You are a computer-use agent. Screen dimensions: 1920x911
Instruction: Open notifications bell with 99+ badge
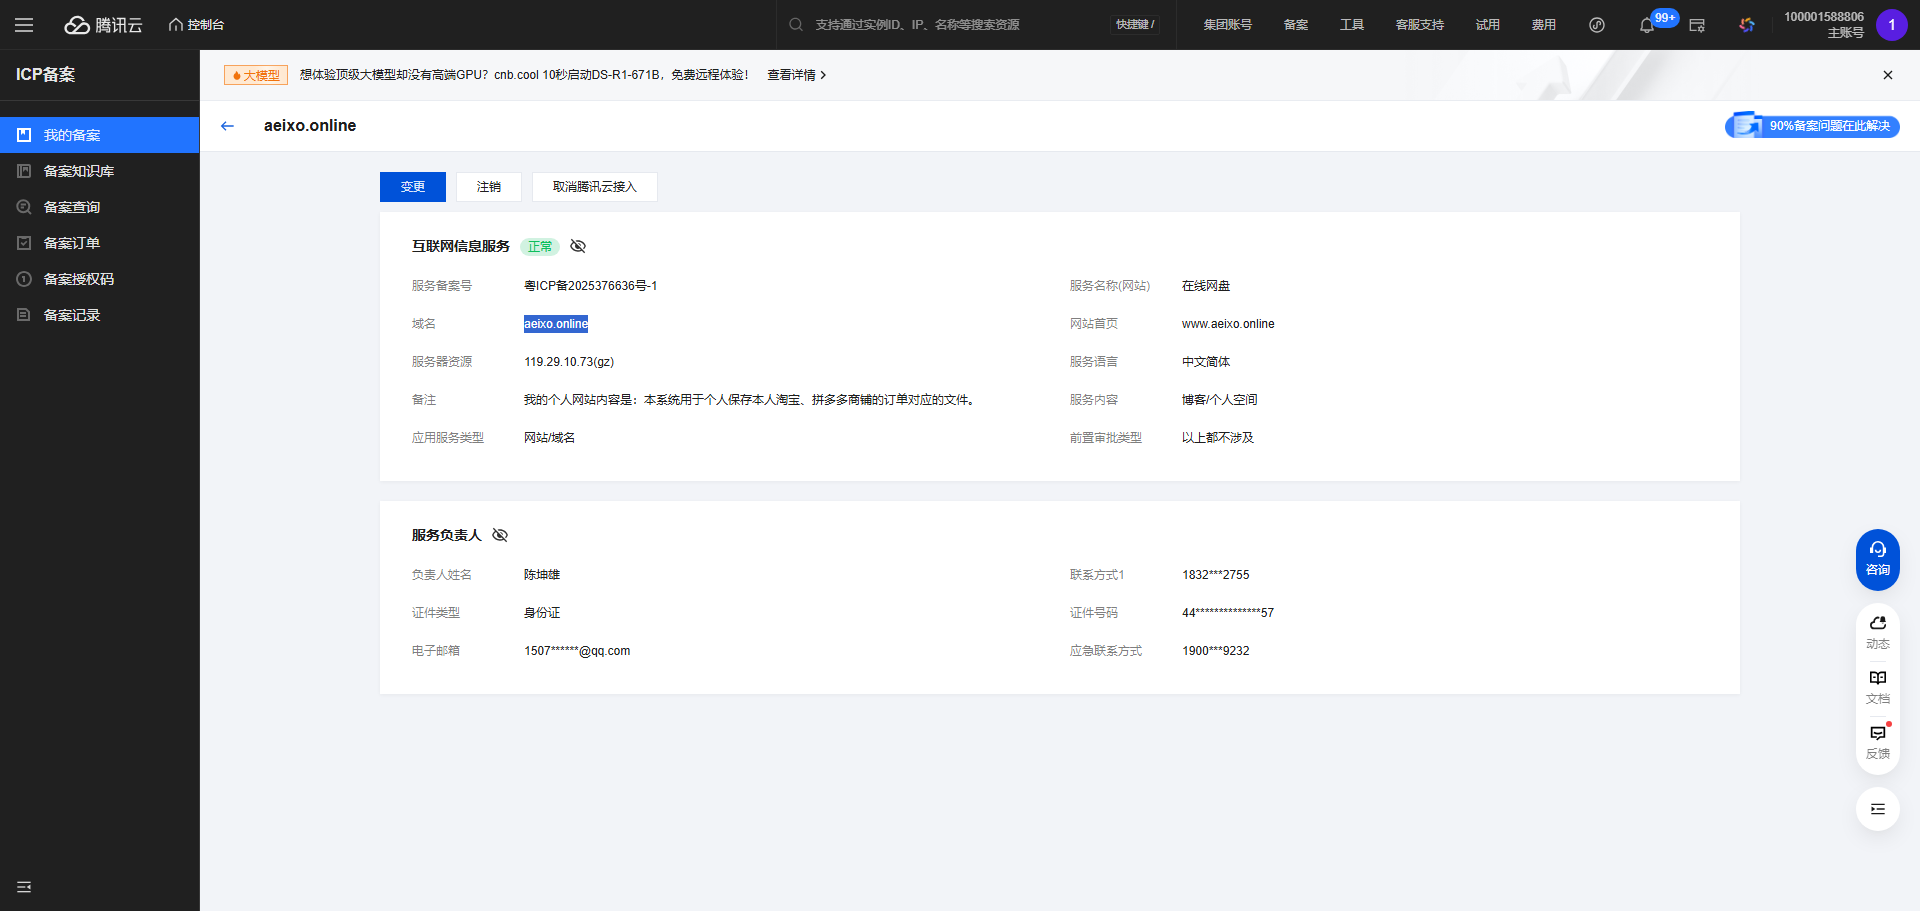[1647, 25]
